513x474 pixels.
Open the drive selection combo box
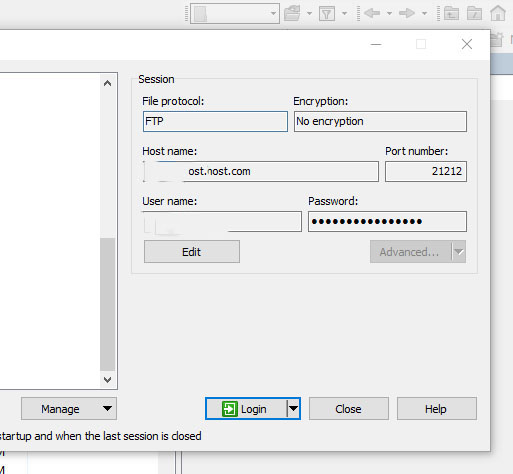(235, 14)
